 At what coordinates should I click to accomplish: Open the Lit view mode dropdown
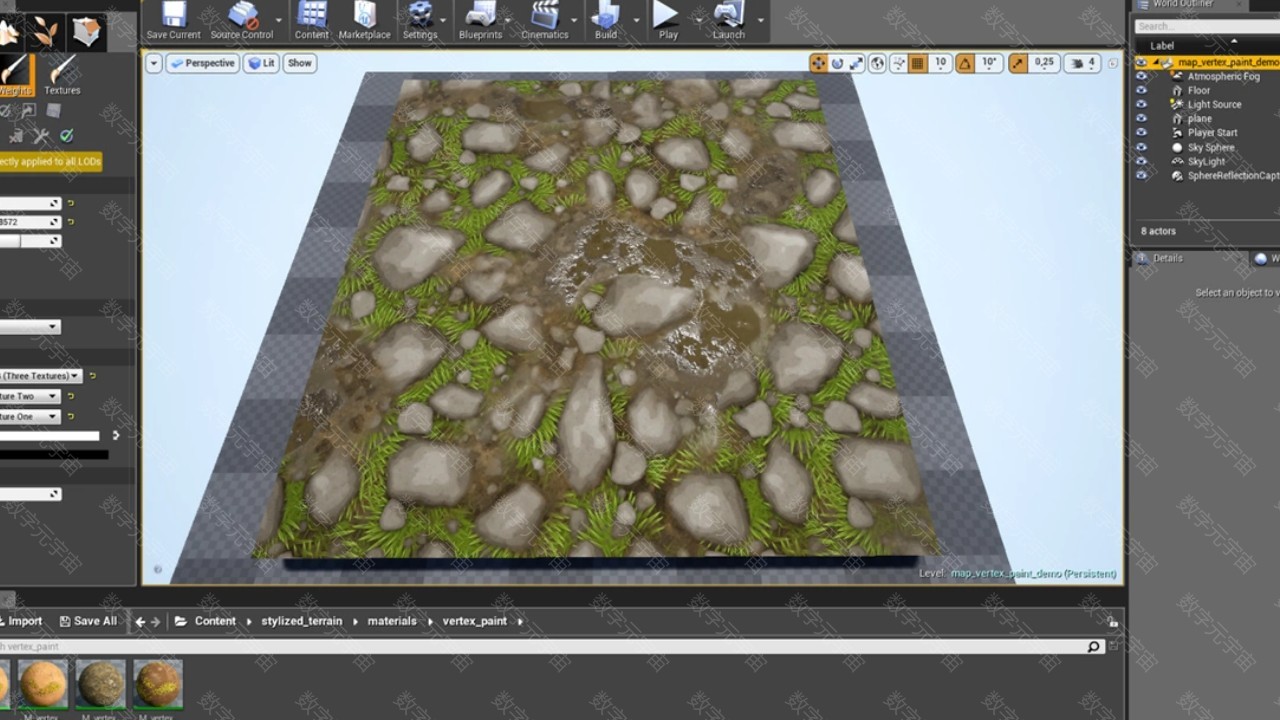262,63
